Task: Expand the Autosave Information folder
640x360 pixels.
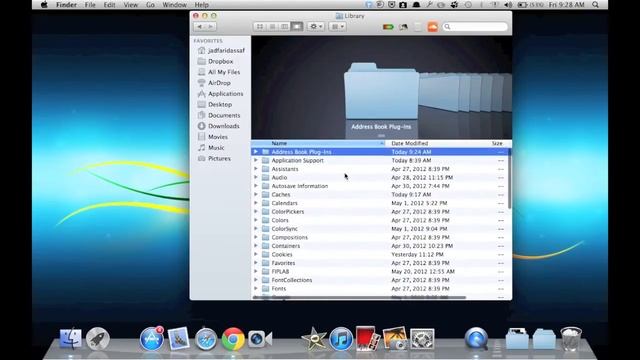Action: click(x=256, y=186)
